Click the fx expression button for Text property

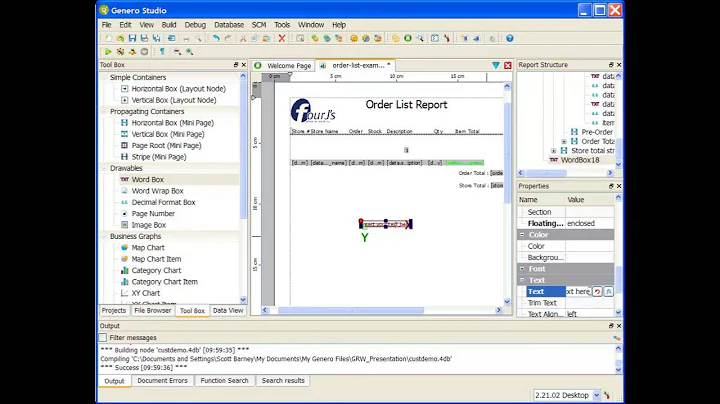(608, 292)
